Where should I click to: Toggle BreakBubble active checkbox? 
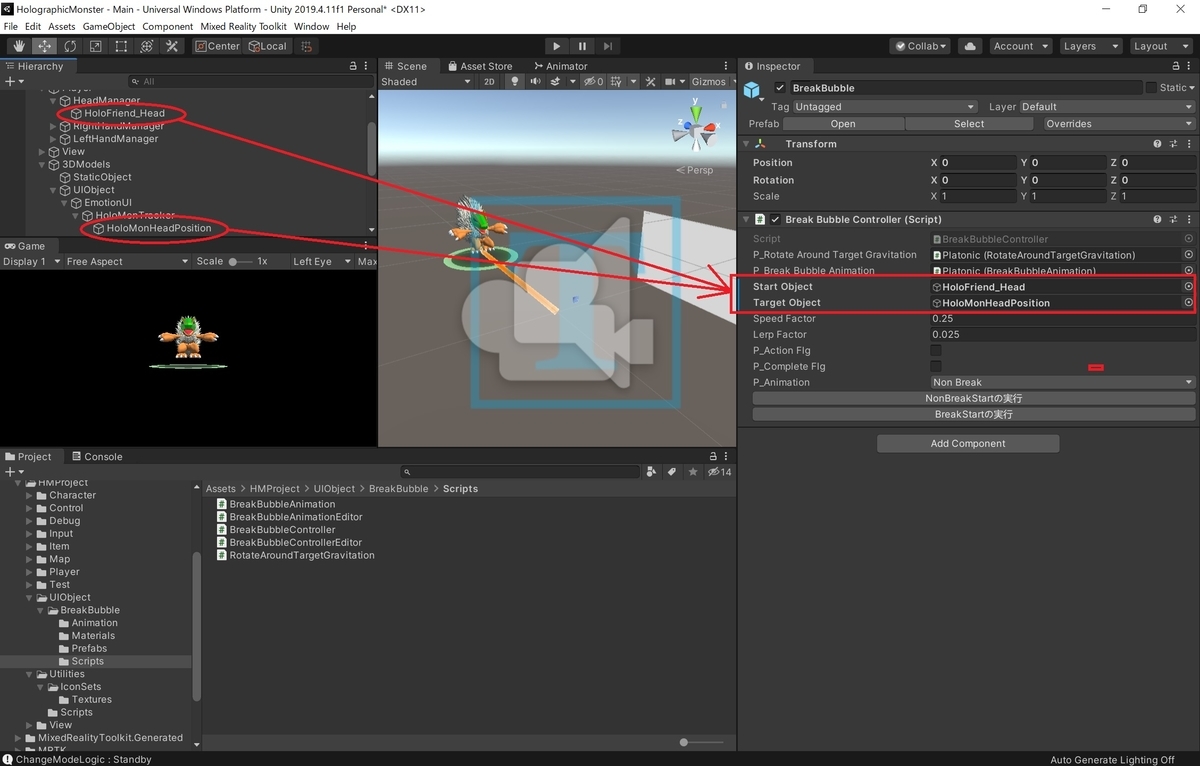tap(780, 88)
